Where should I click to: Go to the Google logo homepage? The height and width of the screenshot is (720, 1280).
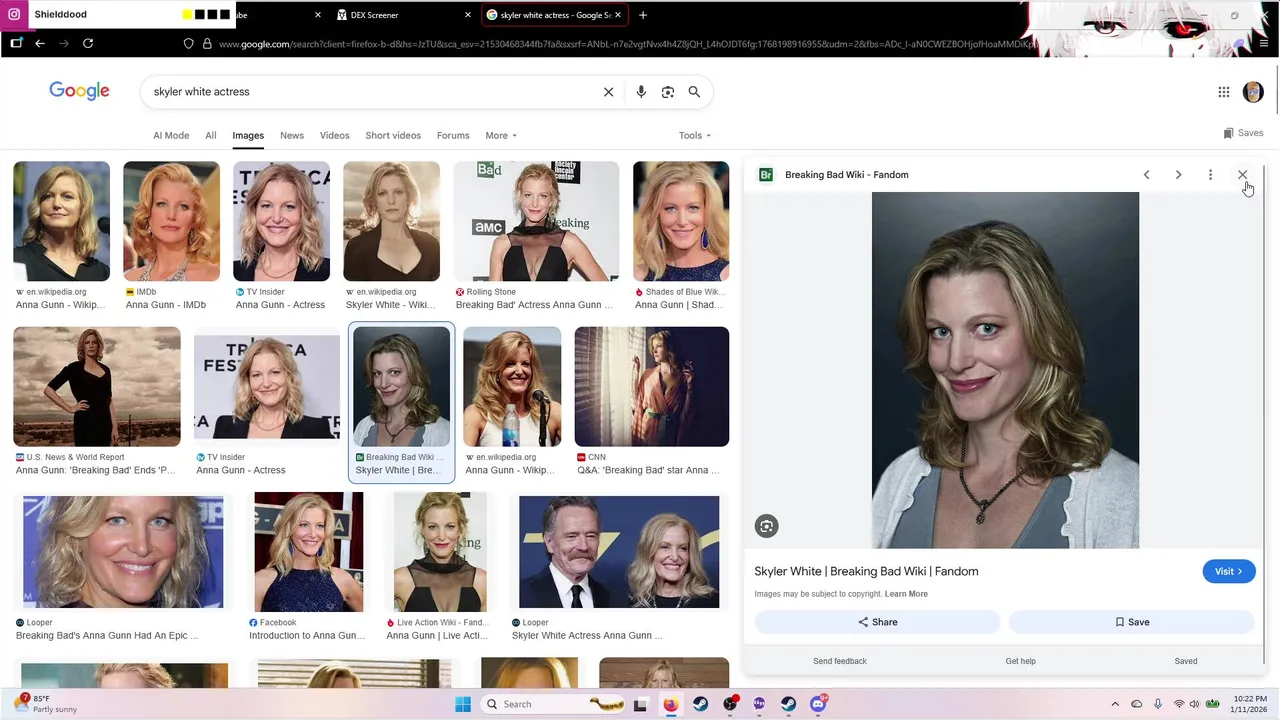pos(79,91)
